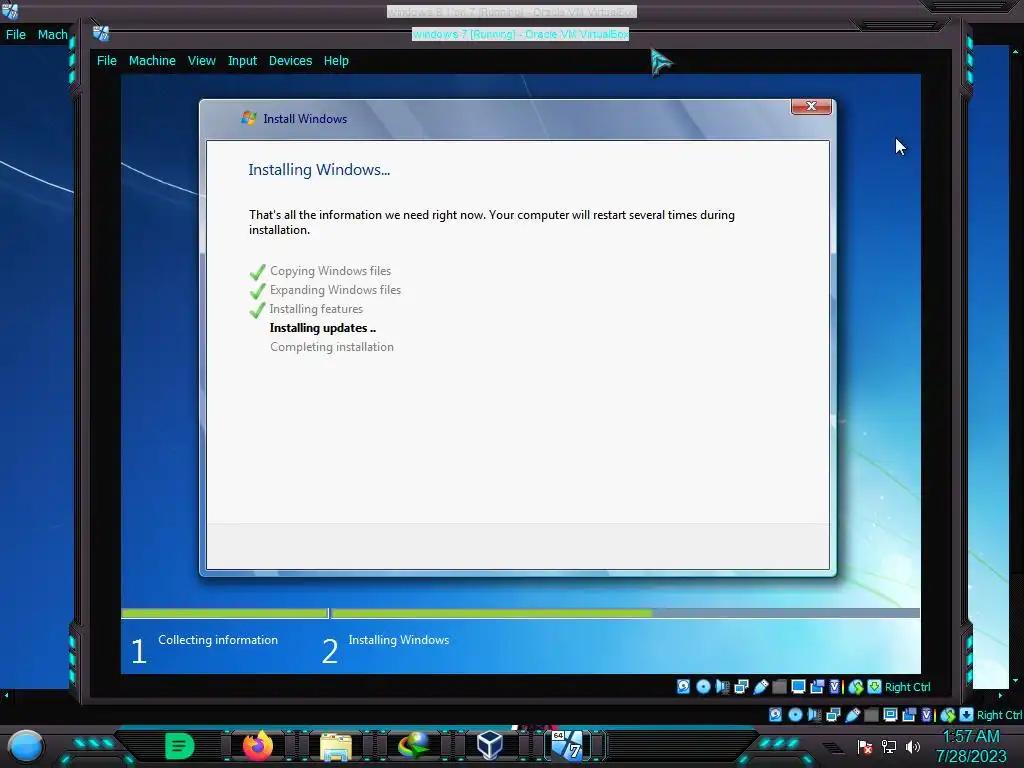Click the Installing Windows... heading
This screenshot has height=768, width=1024.
pyautogui.click(x=319, y=170)
